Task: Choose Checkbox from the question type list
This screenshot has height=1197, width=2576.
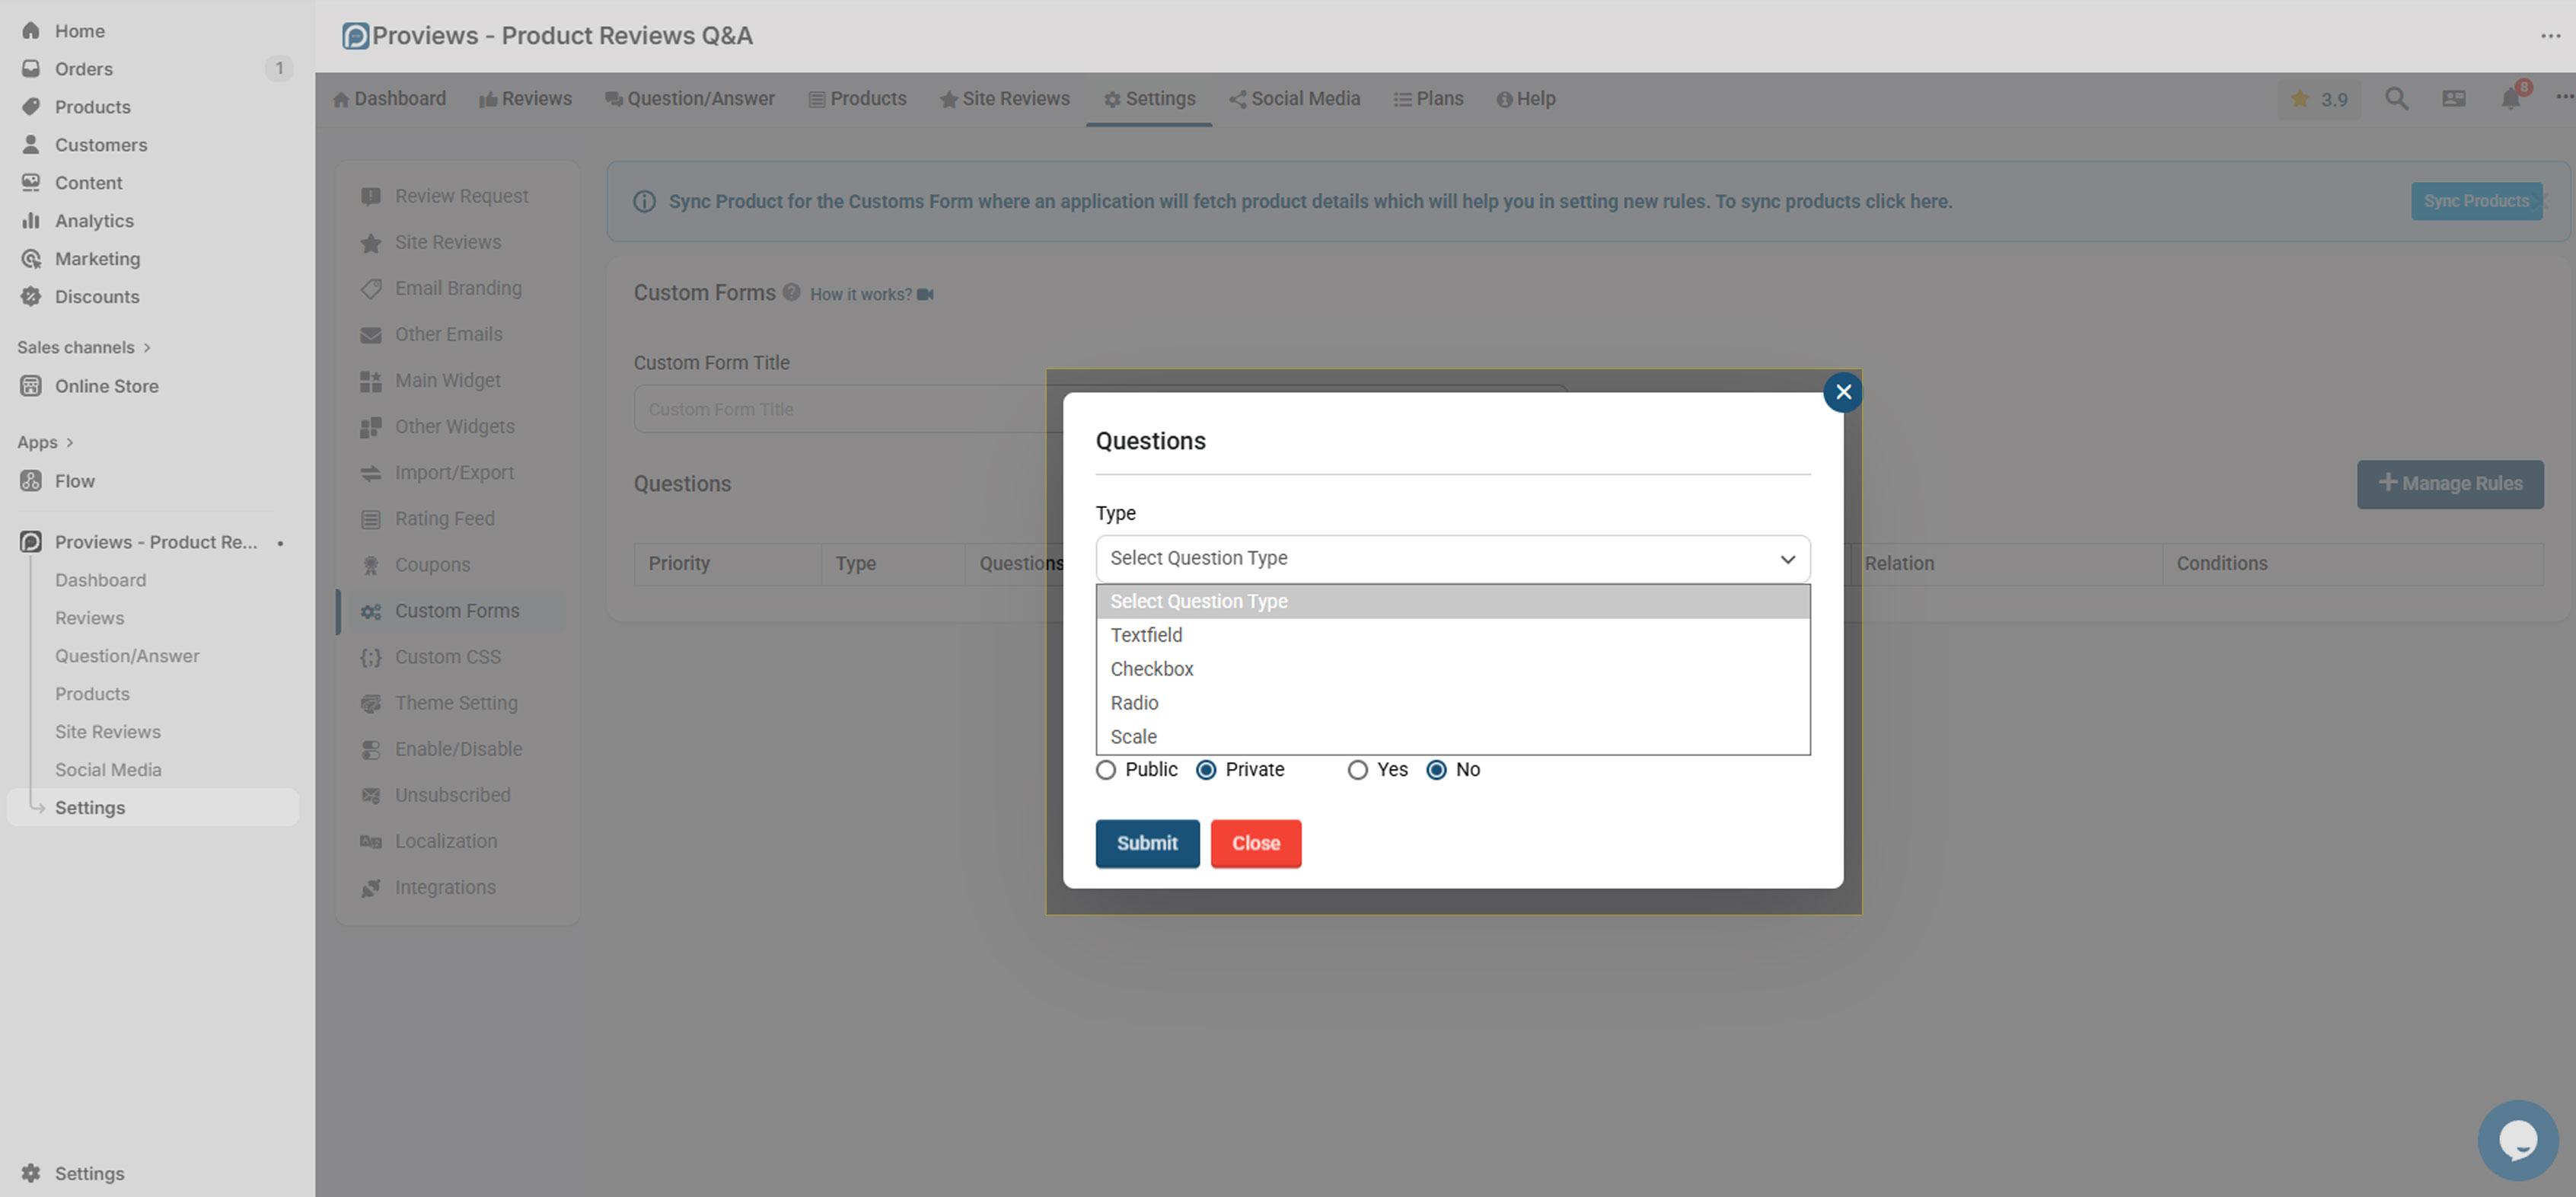Action: point(1152,669)
